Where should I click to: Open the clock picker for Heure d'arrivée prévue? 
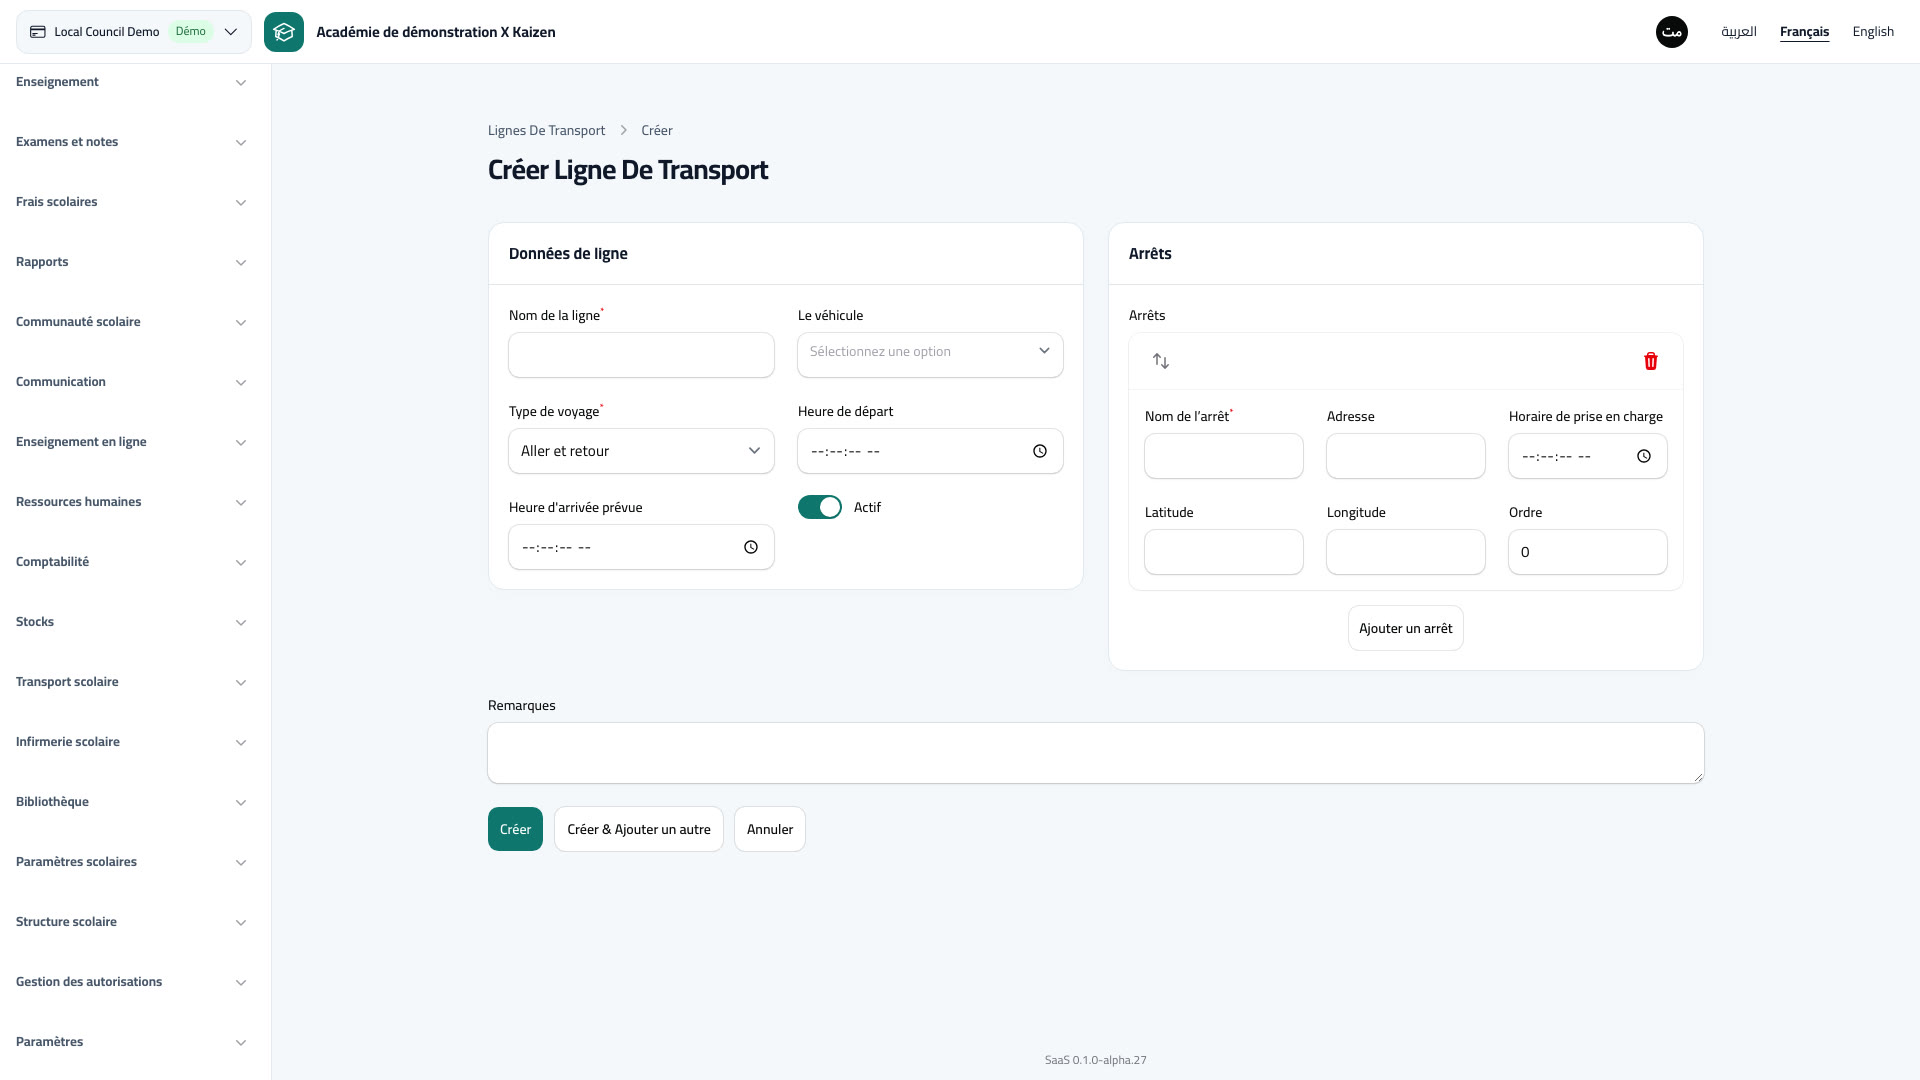click(751, 547)
